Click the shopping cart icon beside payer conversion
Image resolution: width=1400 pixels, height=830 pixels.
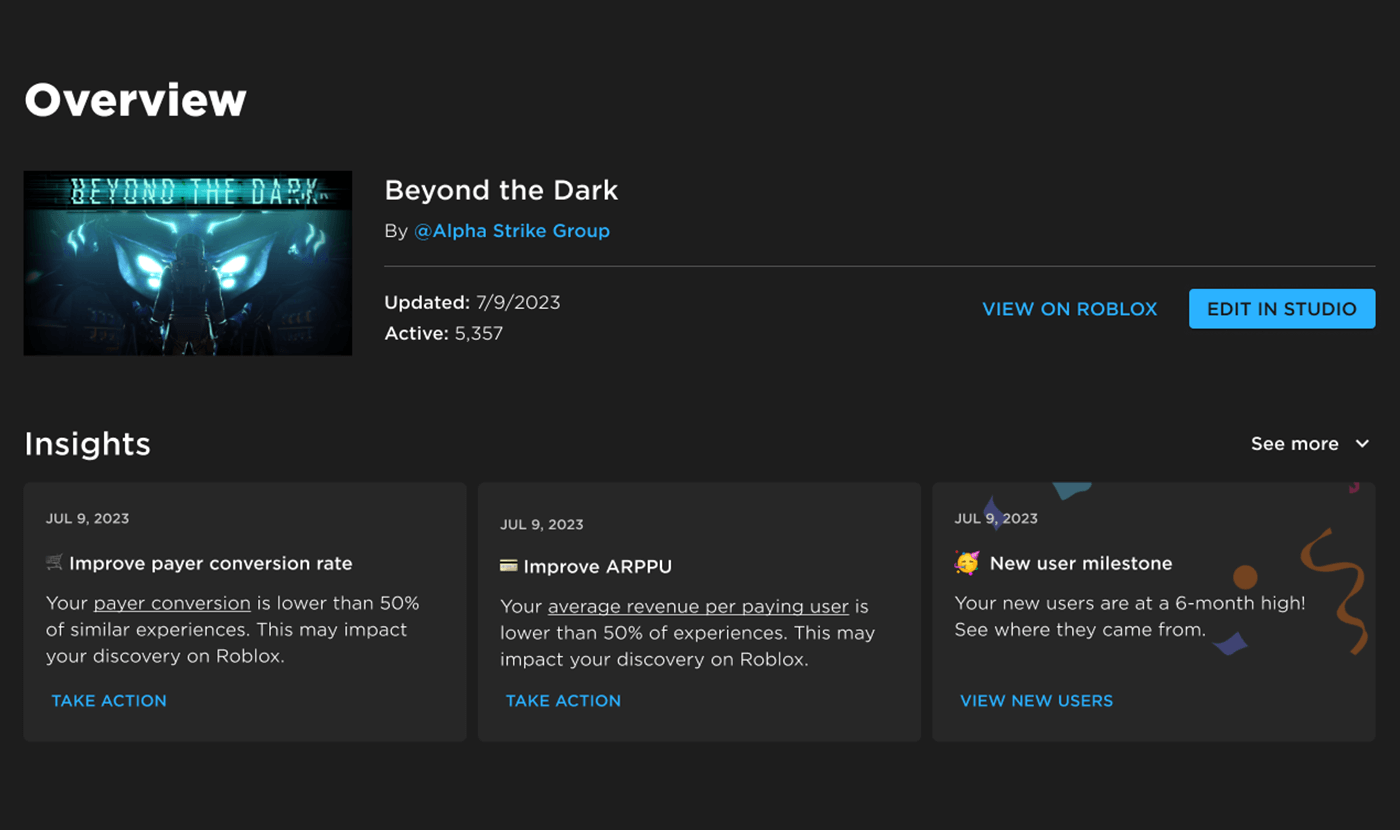[x=54, y=563]
